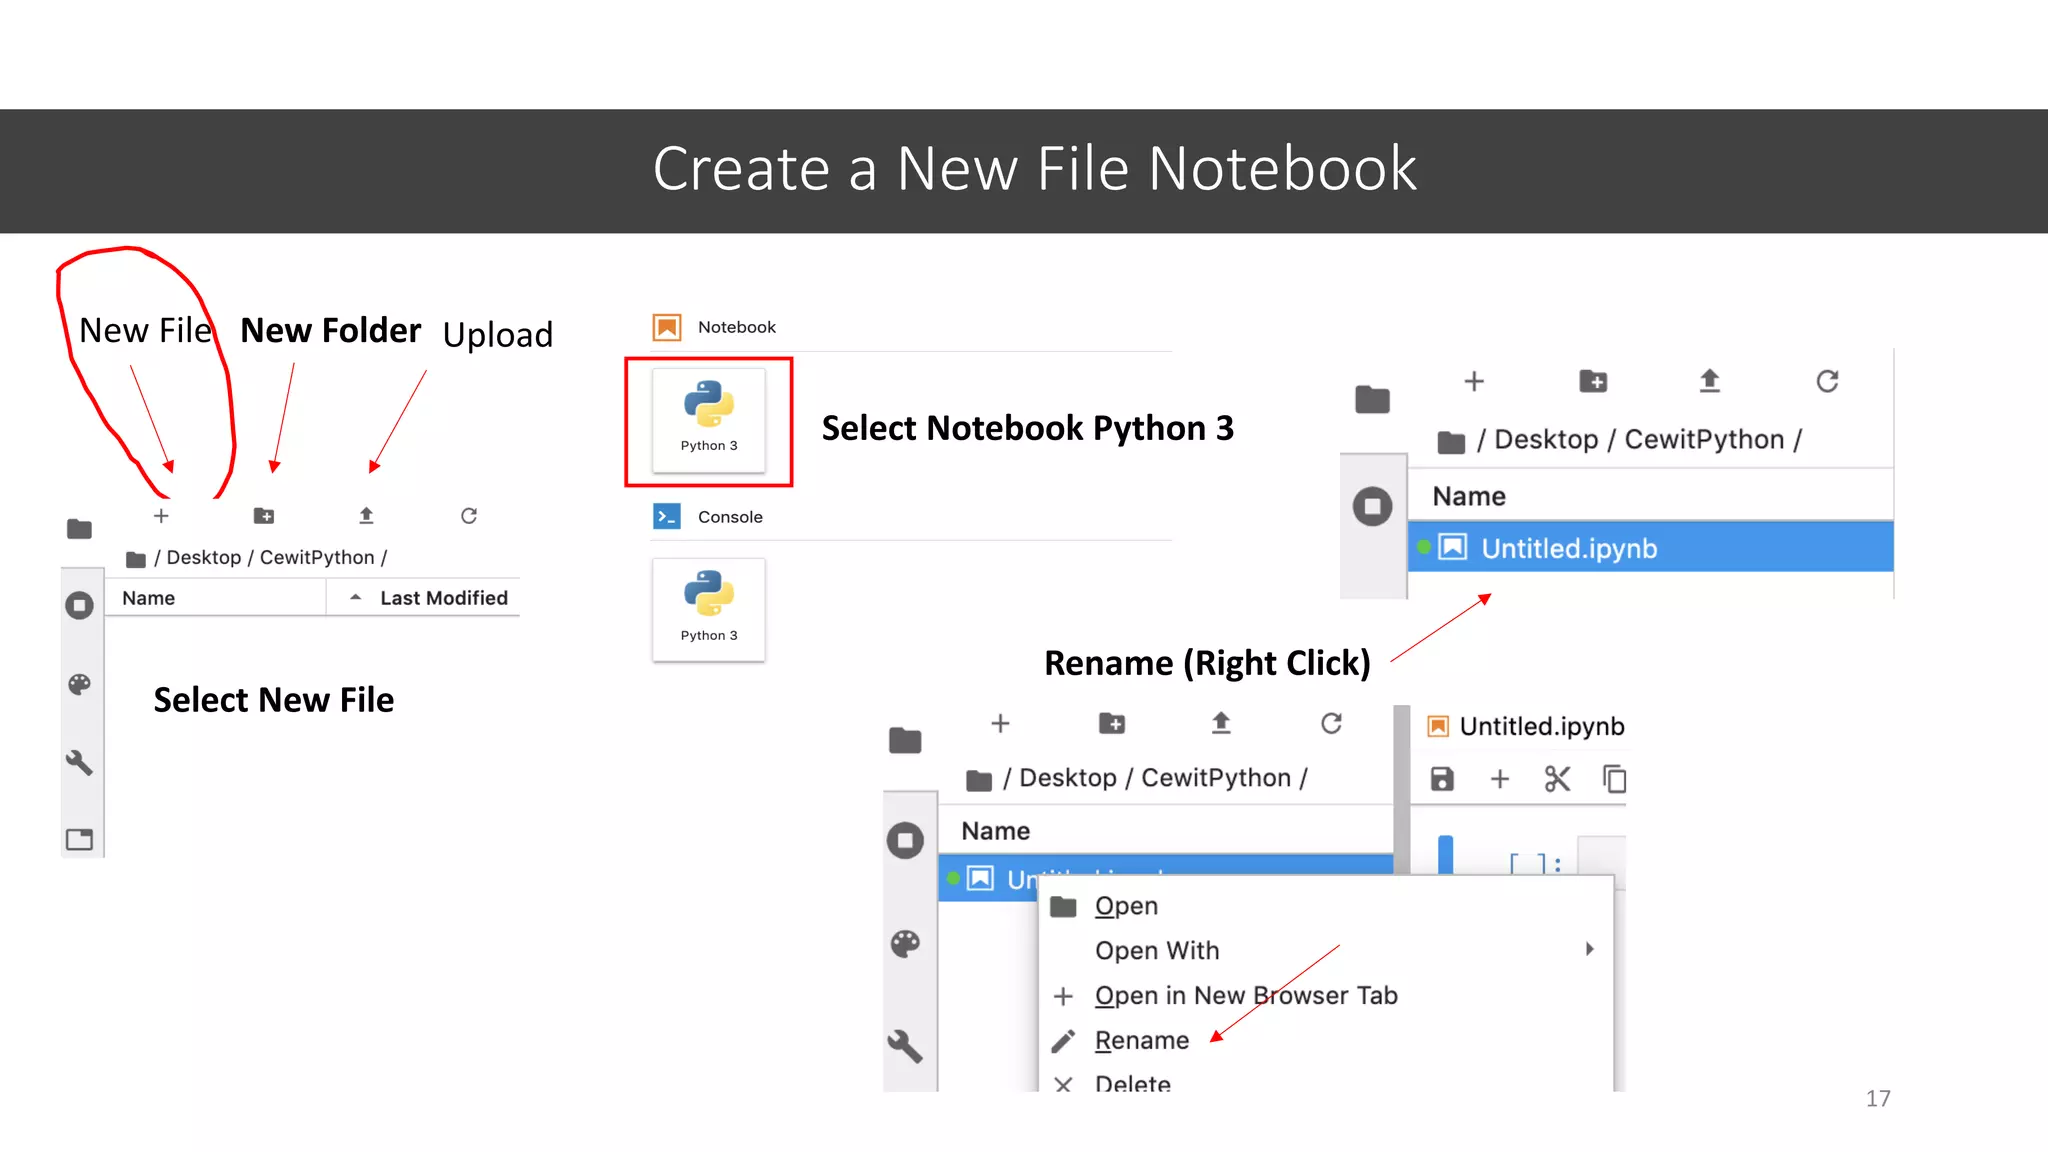This screenshot has width=2048, height=1152.
Task: Choose Rename from the context menu
Action: tap(1326, 1040)
